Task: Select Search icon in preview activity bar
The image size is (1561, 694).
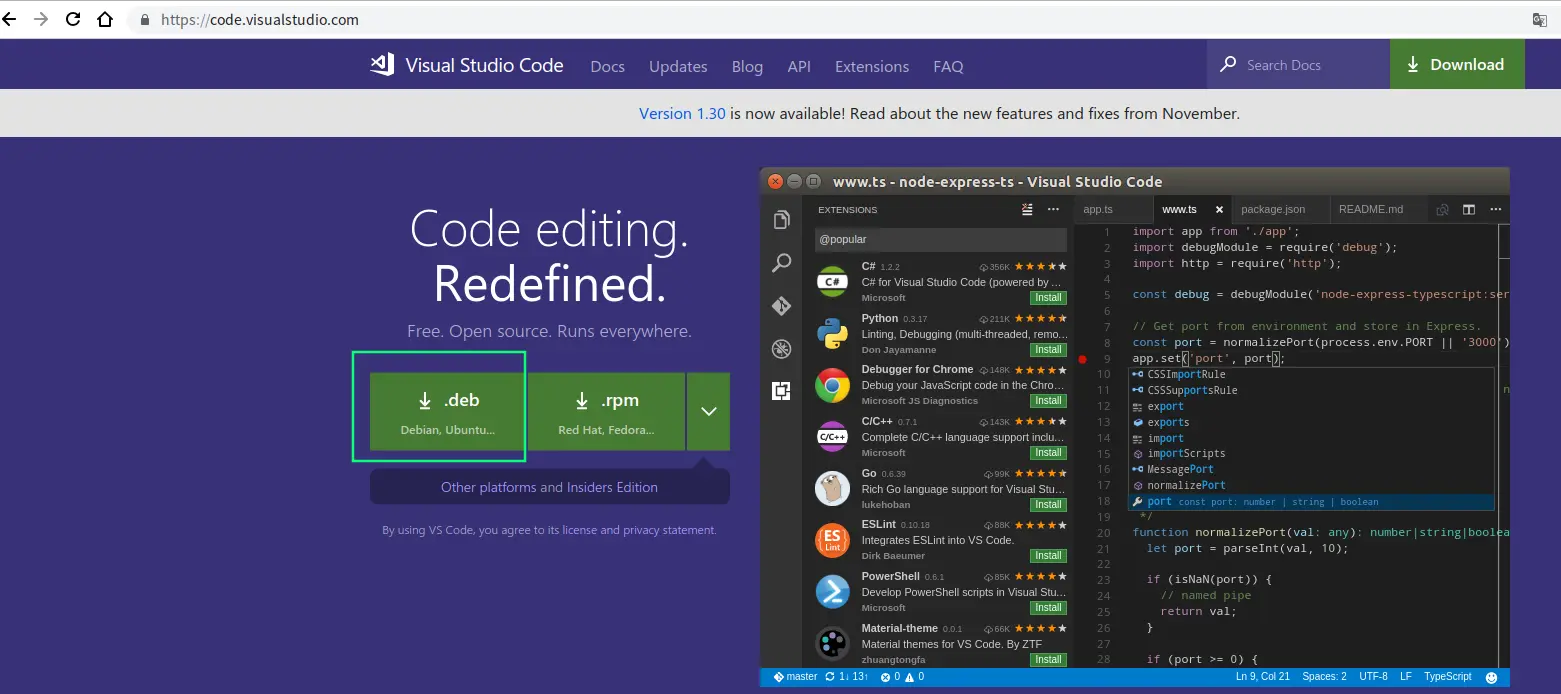Action: click(x=782, y=263)
